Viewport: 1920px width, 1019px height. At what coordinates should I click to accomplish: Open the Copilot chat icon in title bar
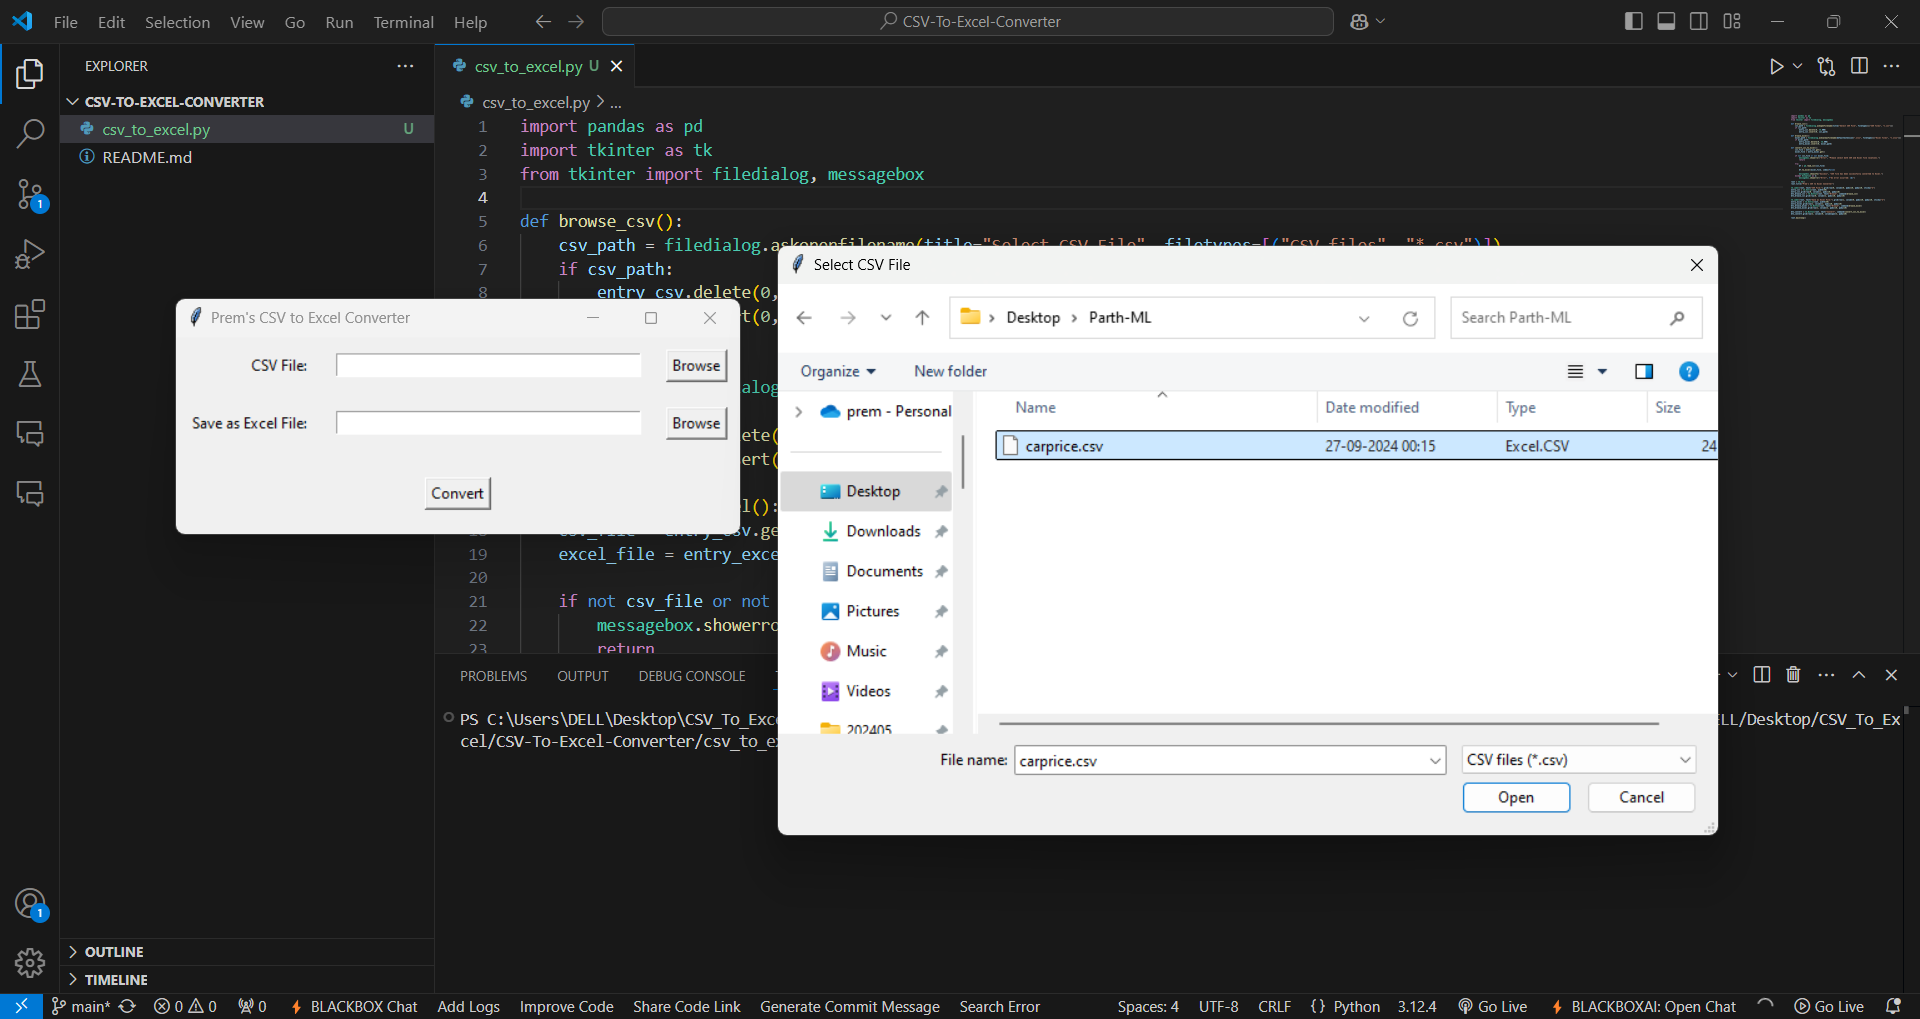(1359, 21)
